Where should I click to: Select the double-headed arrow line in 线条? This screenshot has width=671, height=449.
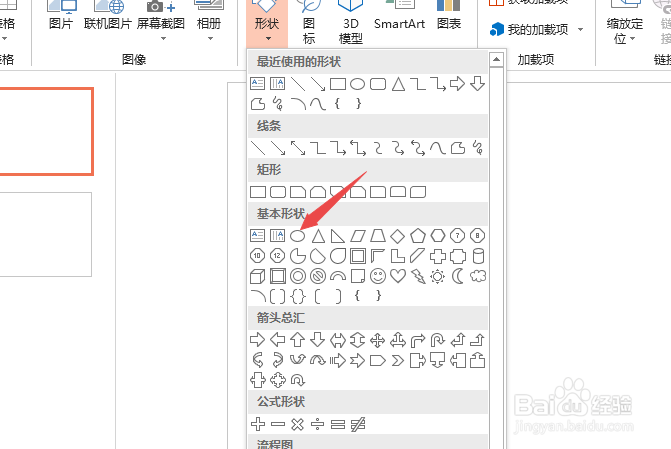coord(298,148)
